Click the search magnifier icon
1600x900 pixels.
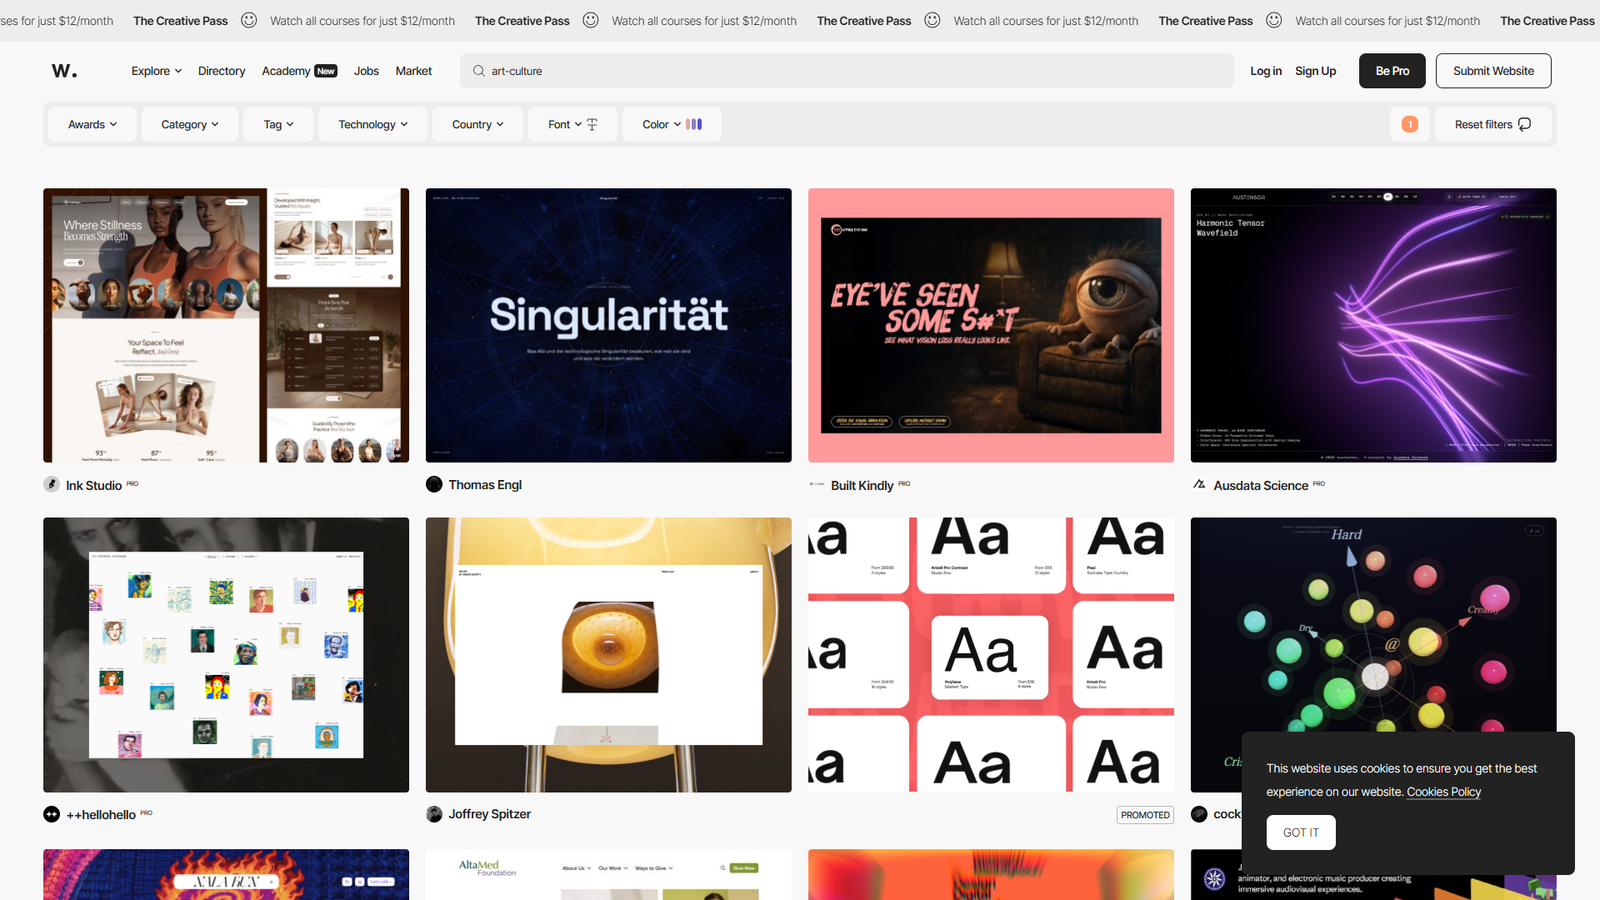point(479,71)
